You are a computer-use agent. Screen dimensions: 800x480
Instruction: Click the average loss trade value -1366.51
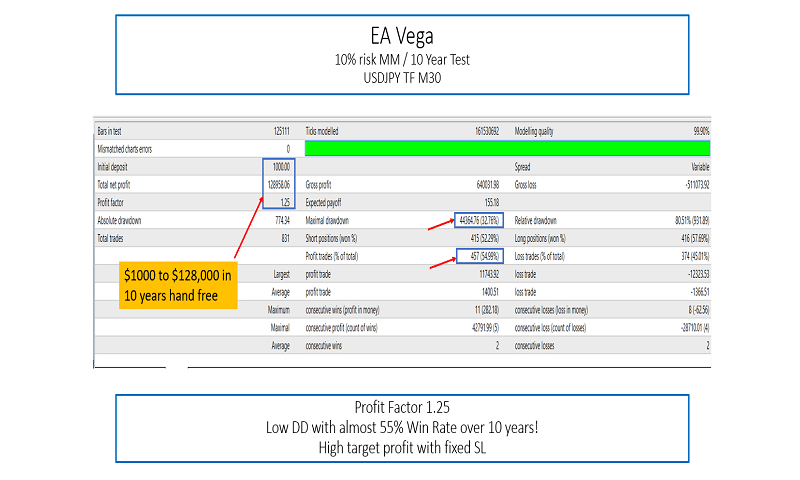point(699,292)
